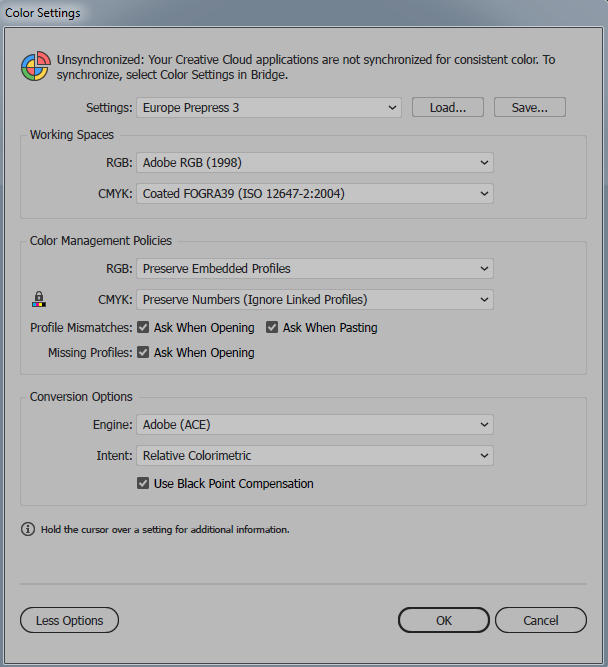Image resolution: width=608 pixels, height=667 pixels.
Task: Open the conversion Engine dropdown
Action: (x=315, y=425)
